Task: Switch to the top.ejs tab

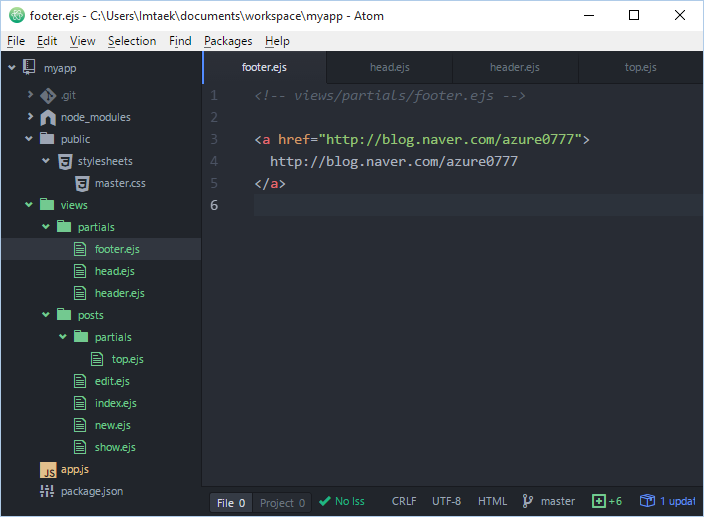Action: point(641,67)
